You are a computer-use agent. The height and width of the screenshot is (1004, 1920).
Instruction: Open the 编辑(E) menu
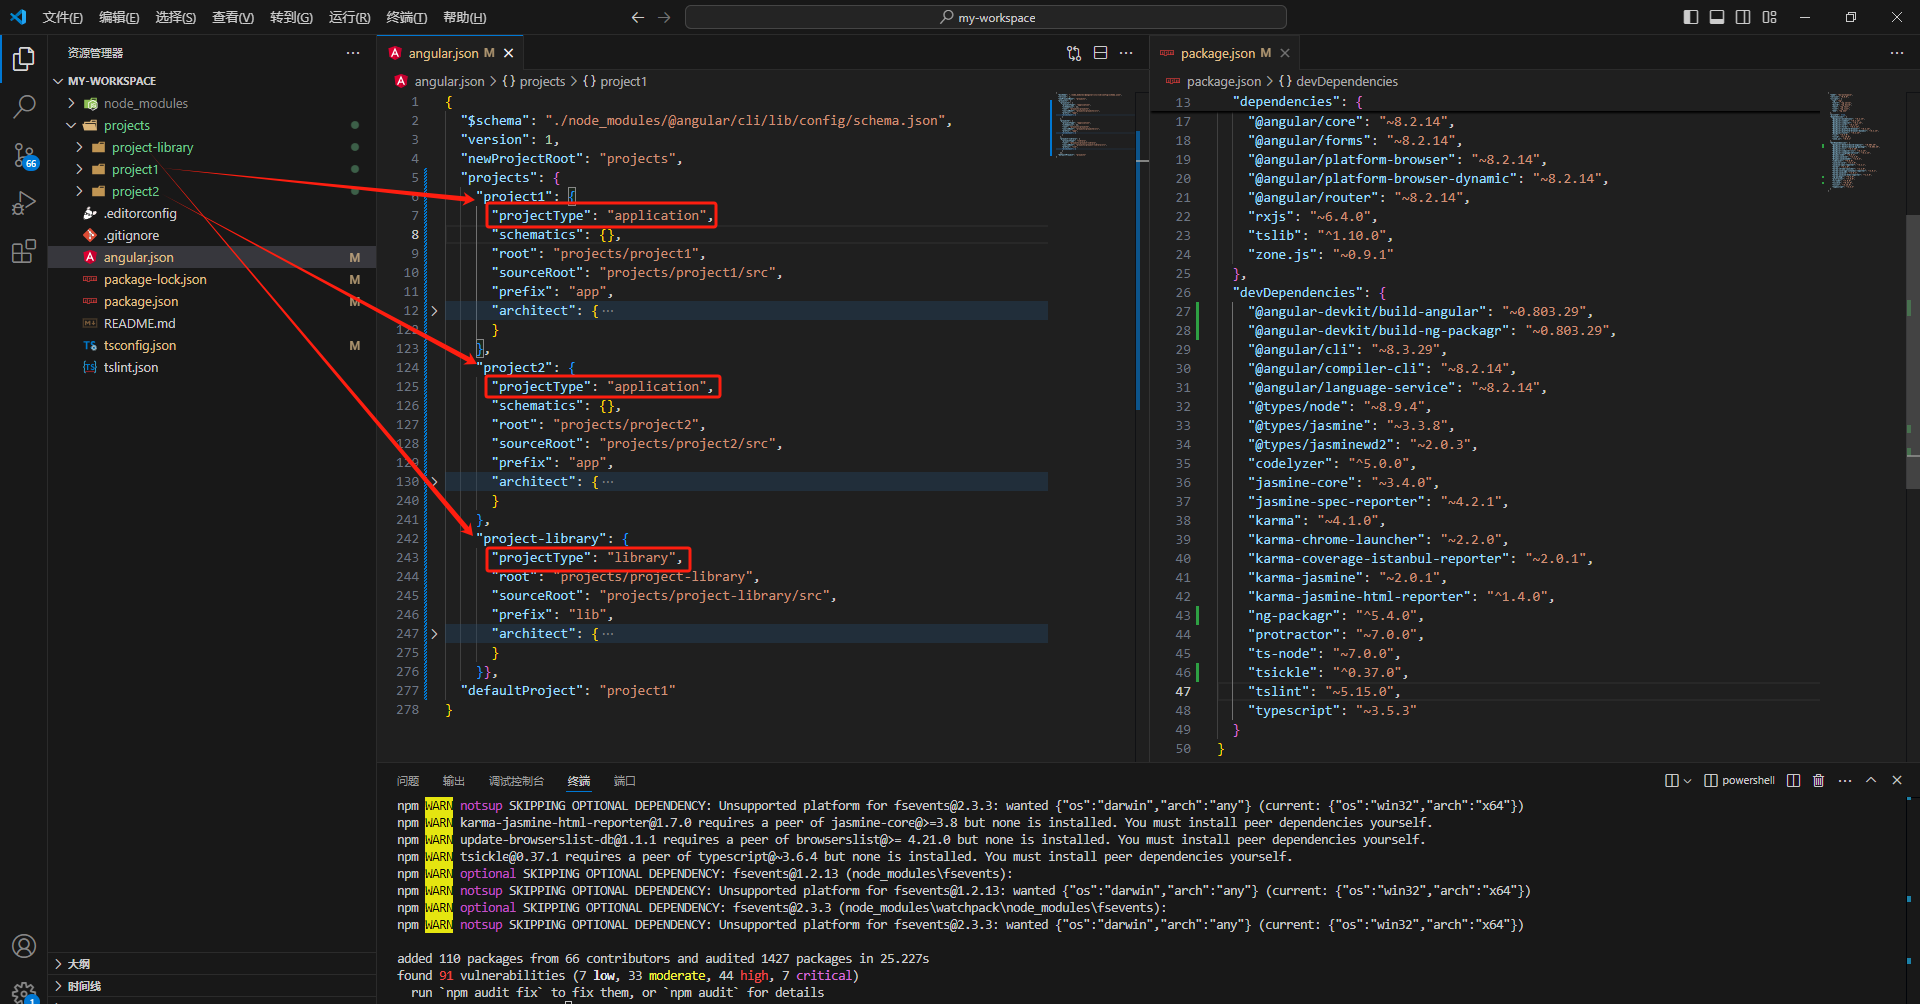[x=119, y=17]
